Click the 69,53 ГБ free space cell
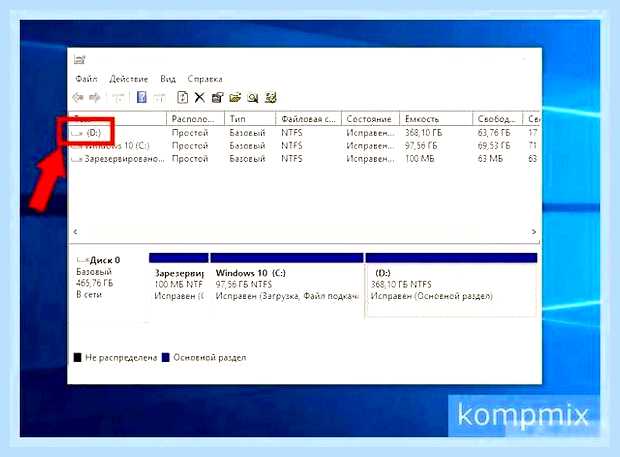This screenshot has width=620, height=457. (494, 146)
